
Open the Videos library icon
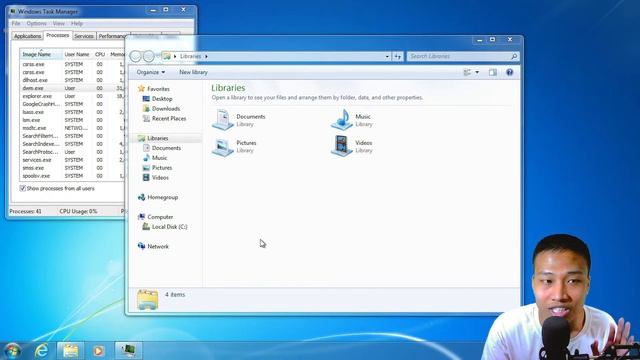click(342, 147)
